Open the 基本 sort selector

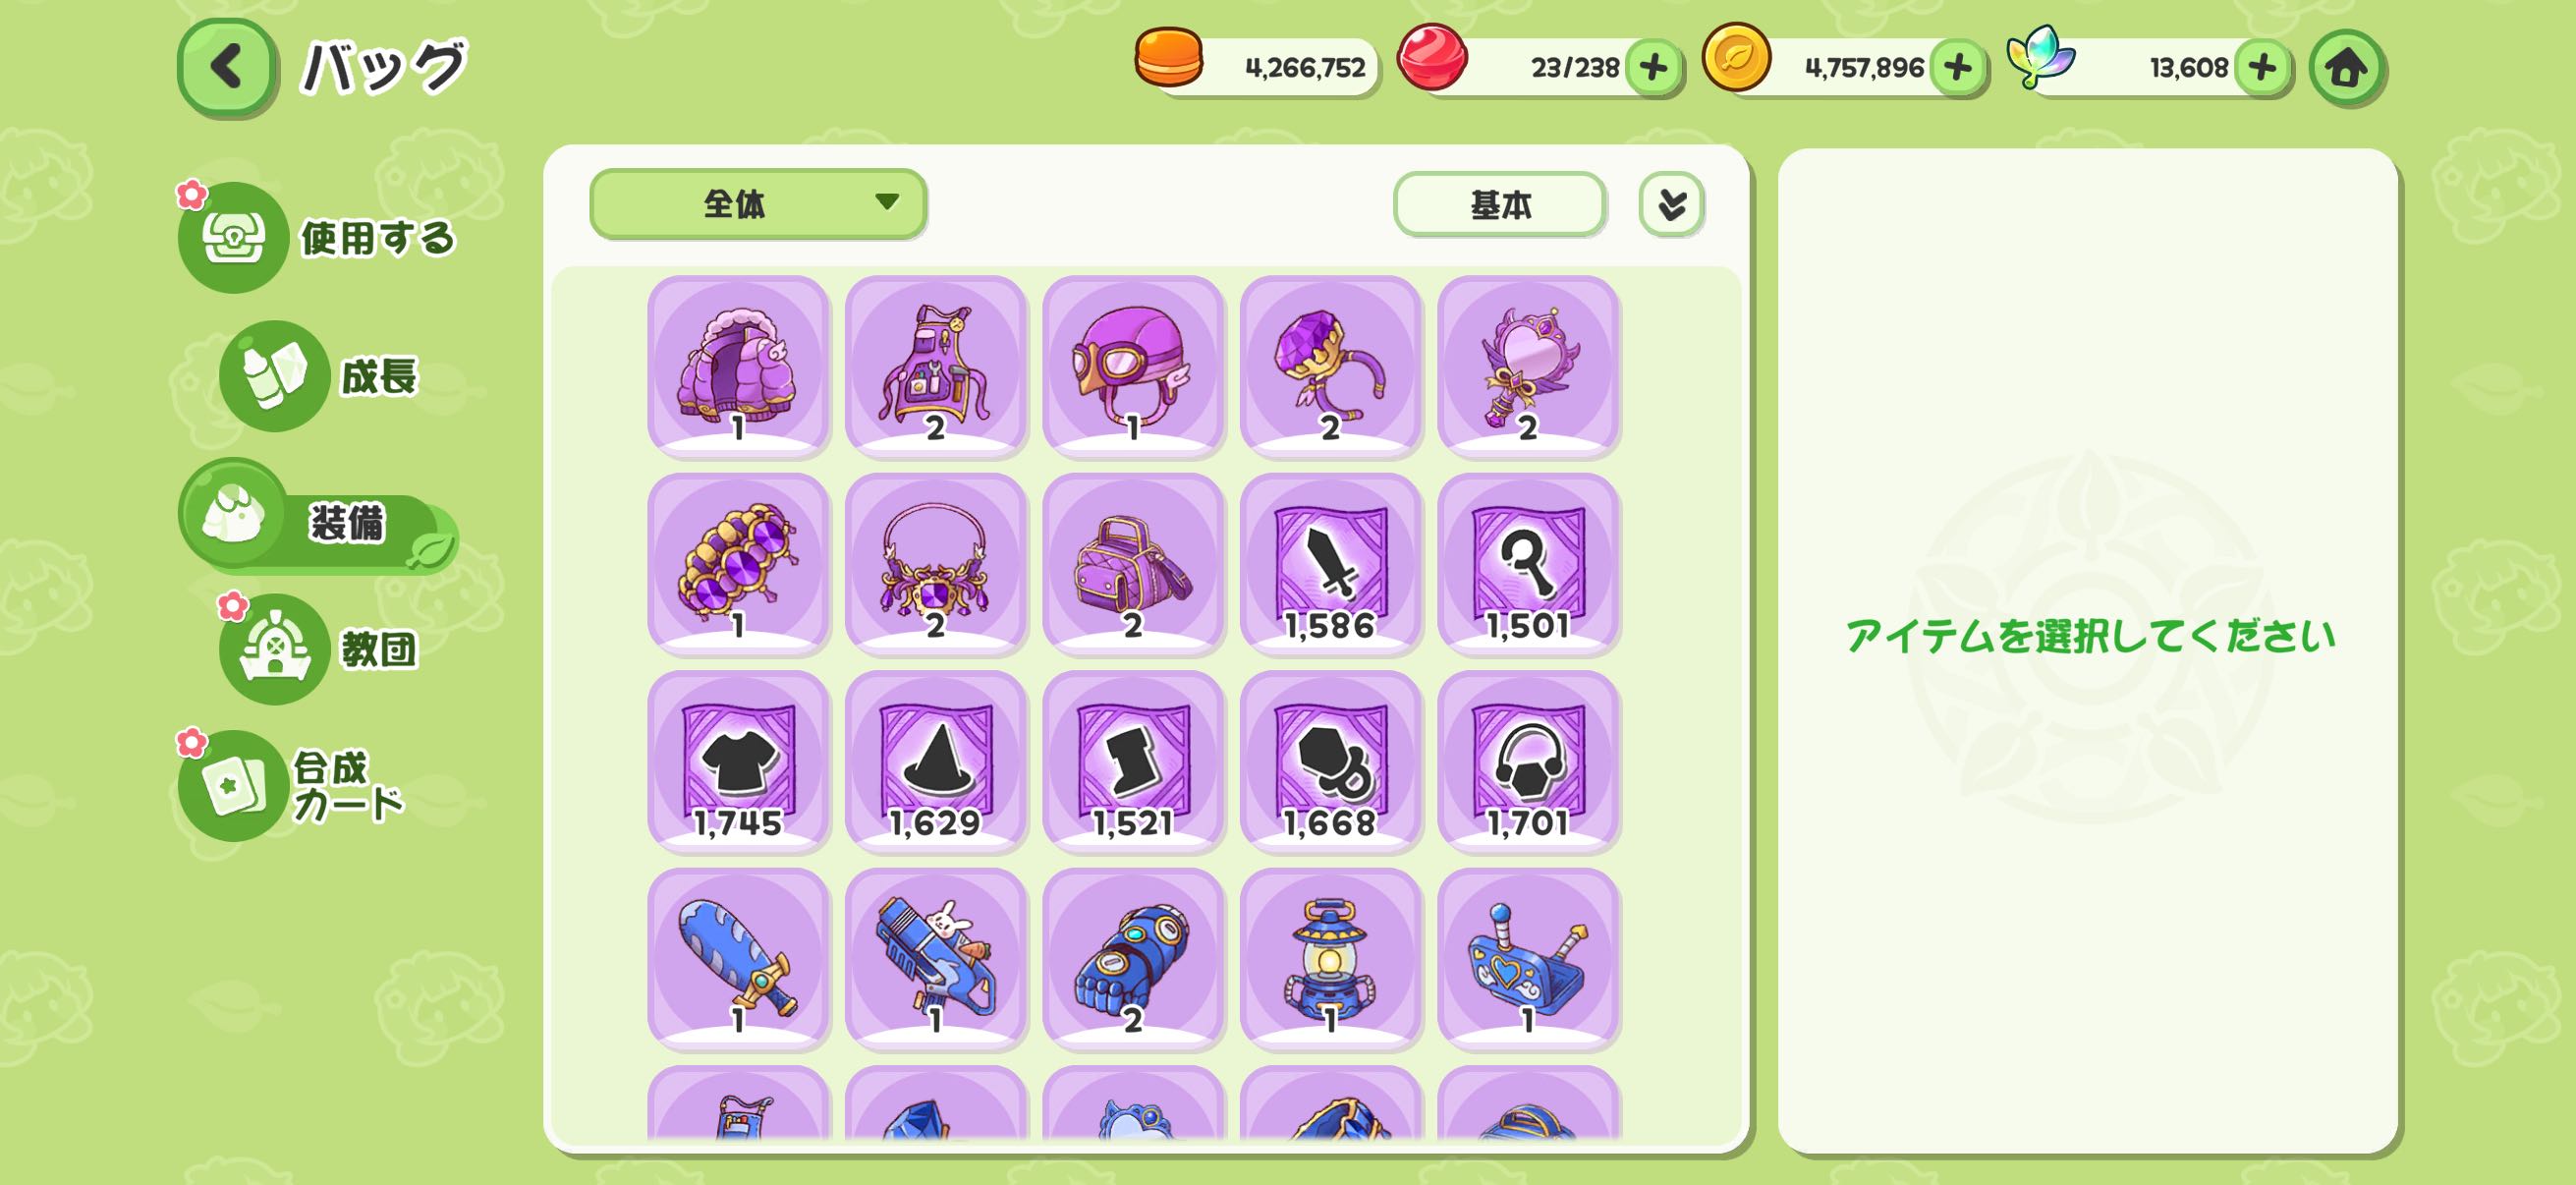(x=1500, y=204)
